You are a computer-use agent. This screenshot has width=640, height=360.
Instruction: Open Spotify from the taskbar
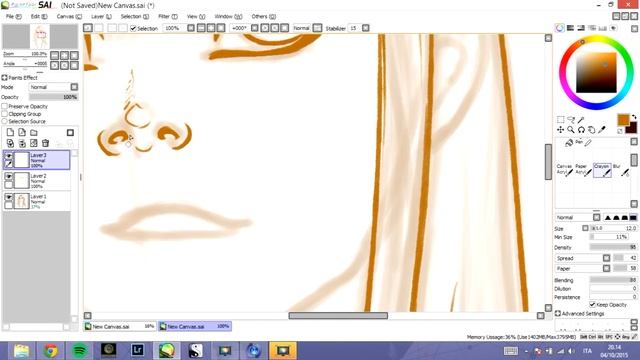tap(80, 351)
